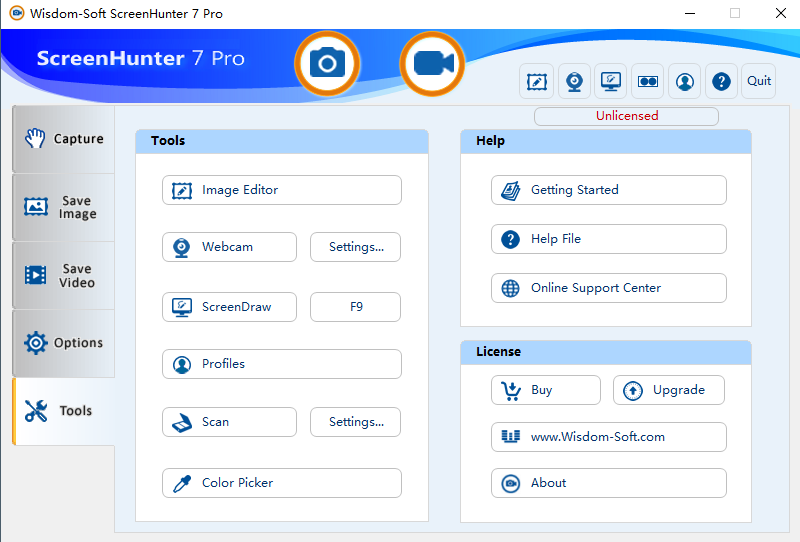The height and width of the screenshot is (542, 800).
Task: Click the orange camera screenshot capture button
Action: pyautogui.click(x=327, y=63)
